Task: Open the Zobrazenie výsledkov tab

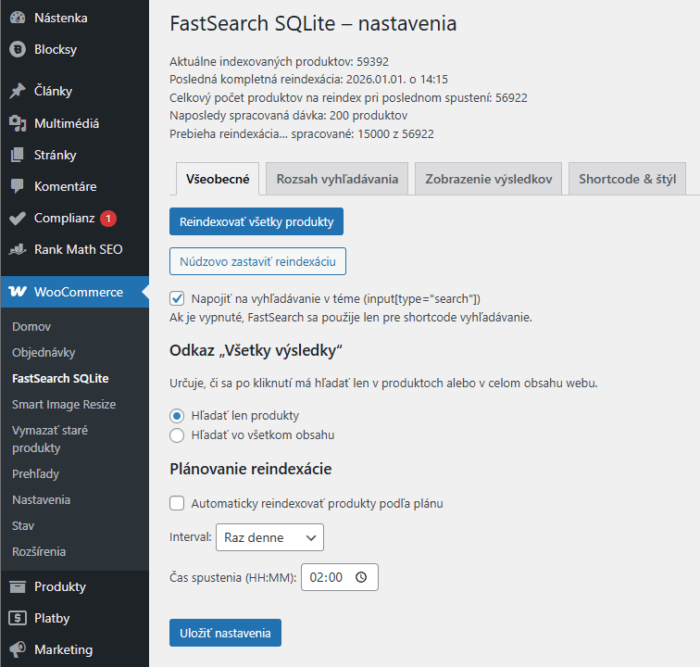Action: point(488,179)
